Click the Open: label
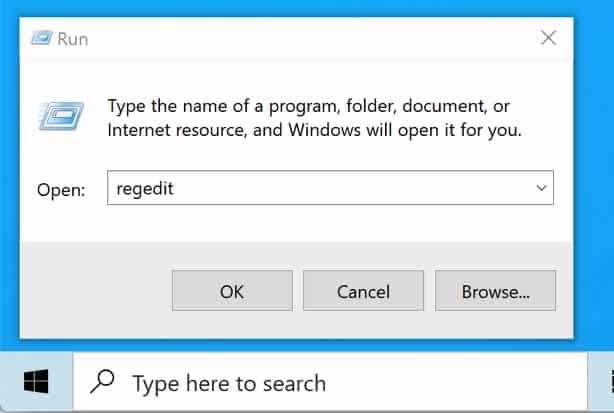614x413 pixels. click(x=61, y=190)
